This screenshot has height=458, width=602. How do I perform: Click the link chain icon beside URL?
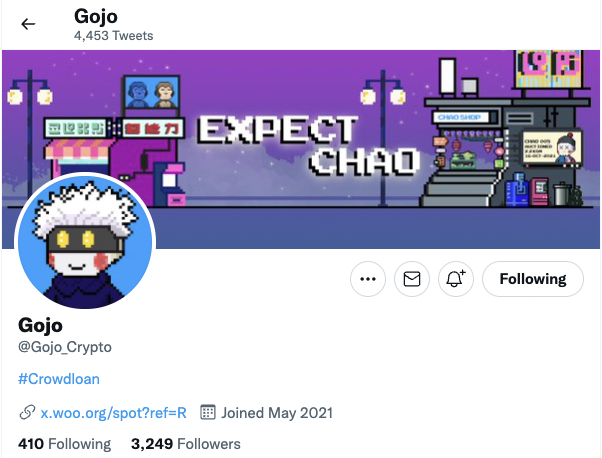[x=27, y=413]
